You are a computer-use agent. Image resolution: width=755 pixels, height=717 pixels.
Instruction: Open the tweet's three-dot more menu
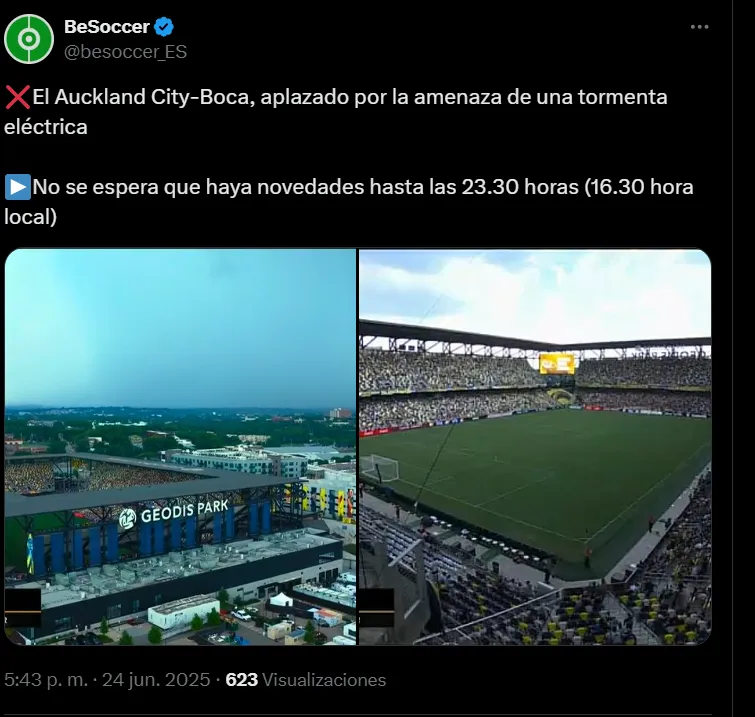click(699, 27)
